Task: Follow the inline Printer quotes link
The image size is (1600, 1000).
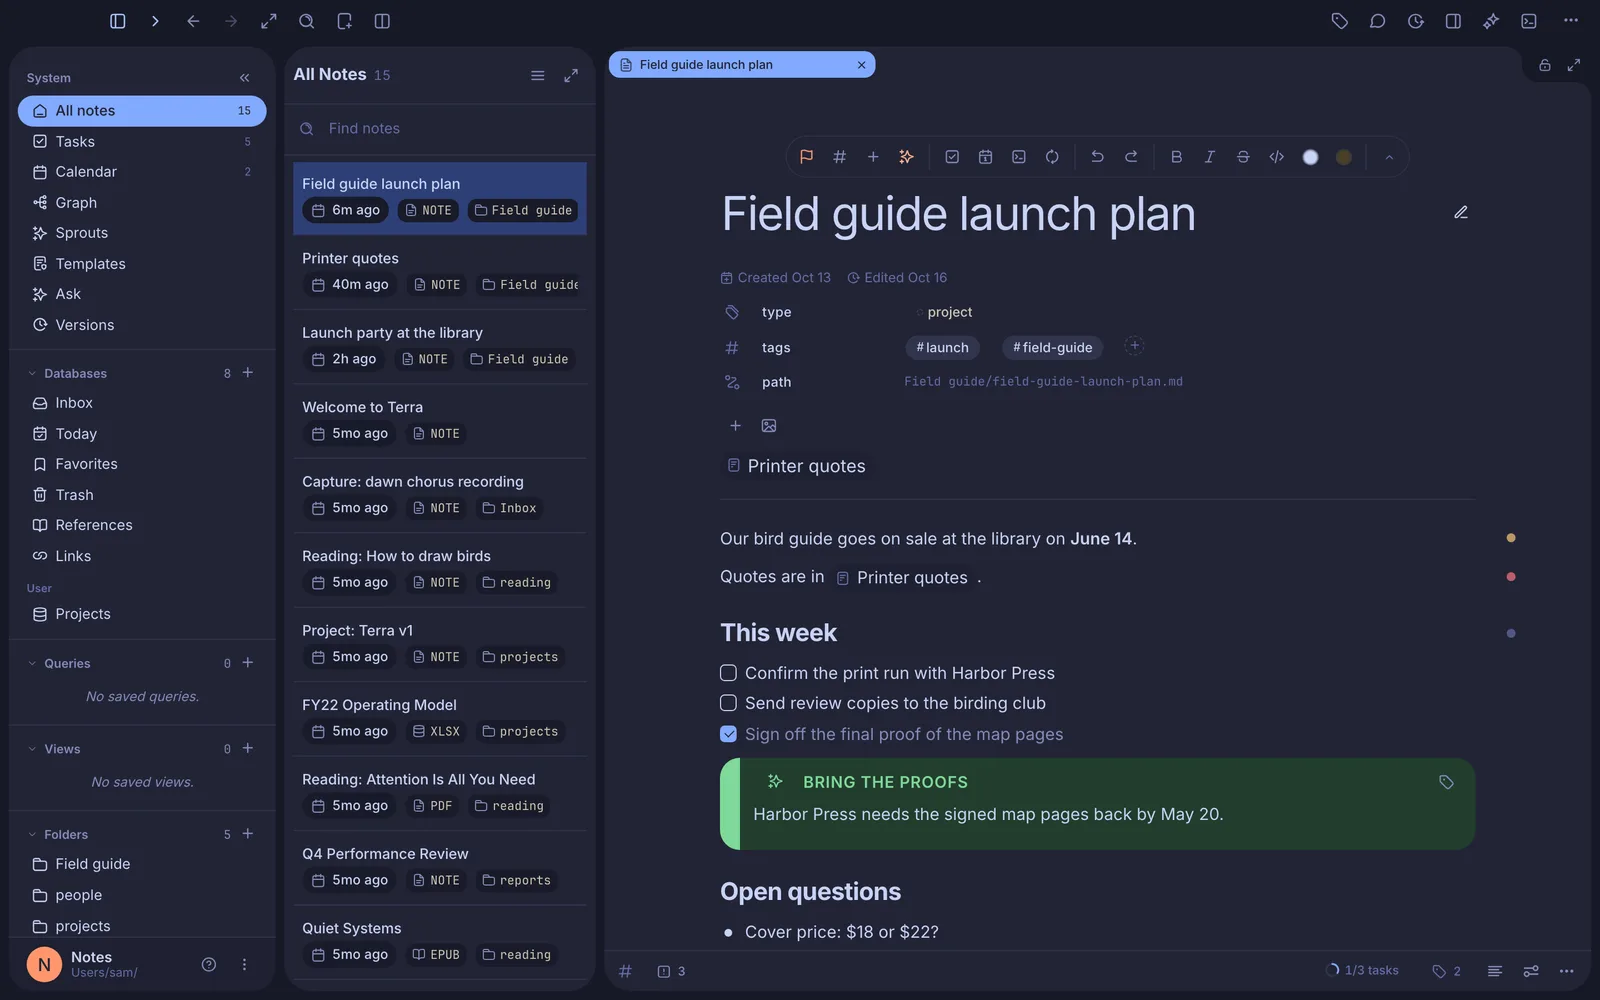Action: tap(902, 578)
